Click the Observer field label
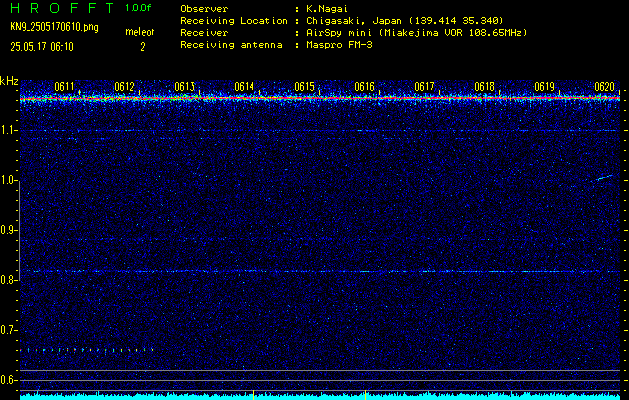 pos(204,8)
